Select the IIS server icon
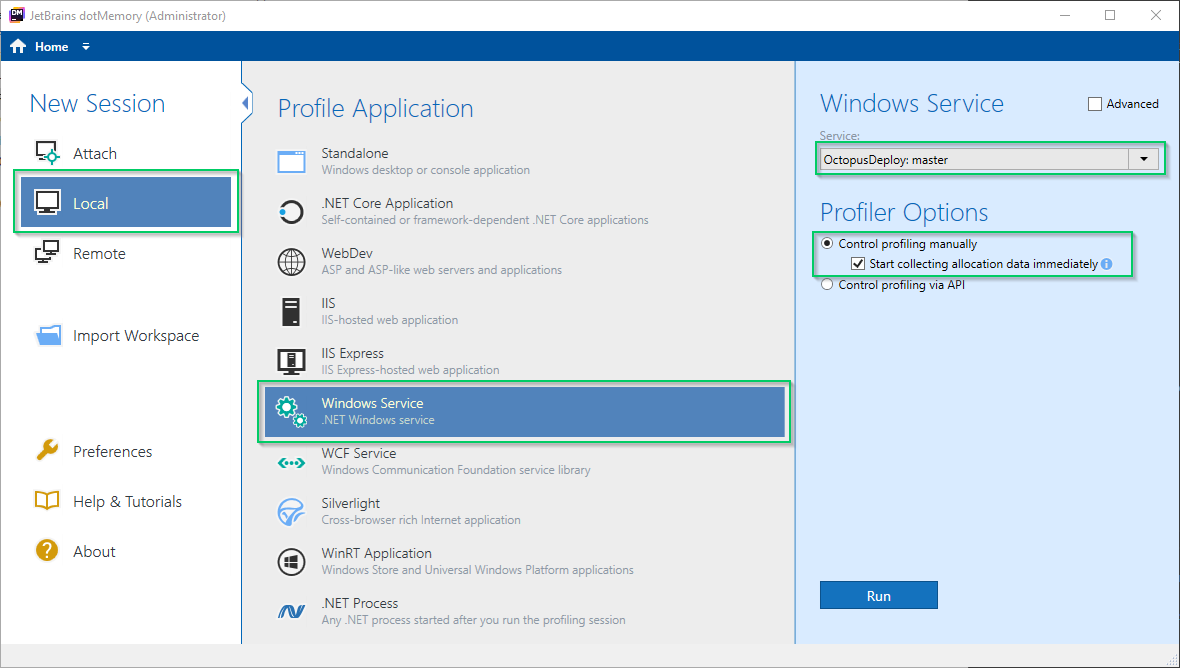 (291, 311)
